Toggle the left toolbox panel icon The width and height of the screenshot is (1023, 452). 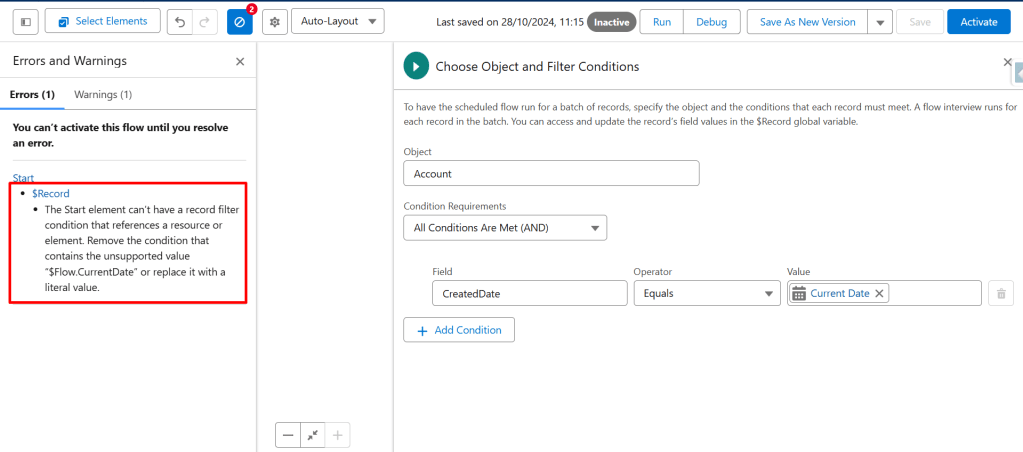(x=26, y=21)
